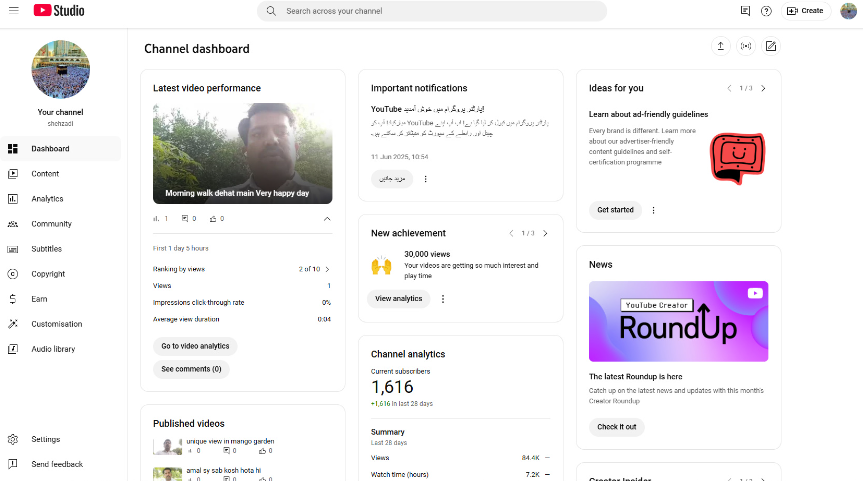
Task: Click the '30,000 views' achievement text
Action: pos(427,254)
